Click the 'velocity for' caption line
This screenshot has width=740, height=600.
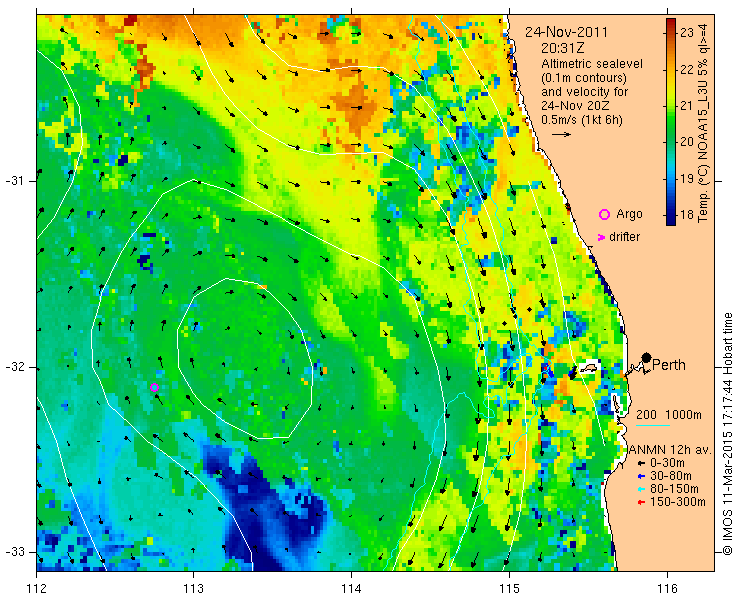[584, 92]
